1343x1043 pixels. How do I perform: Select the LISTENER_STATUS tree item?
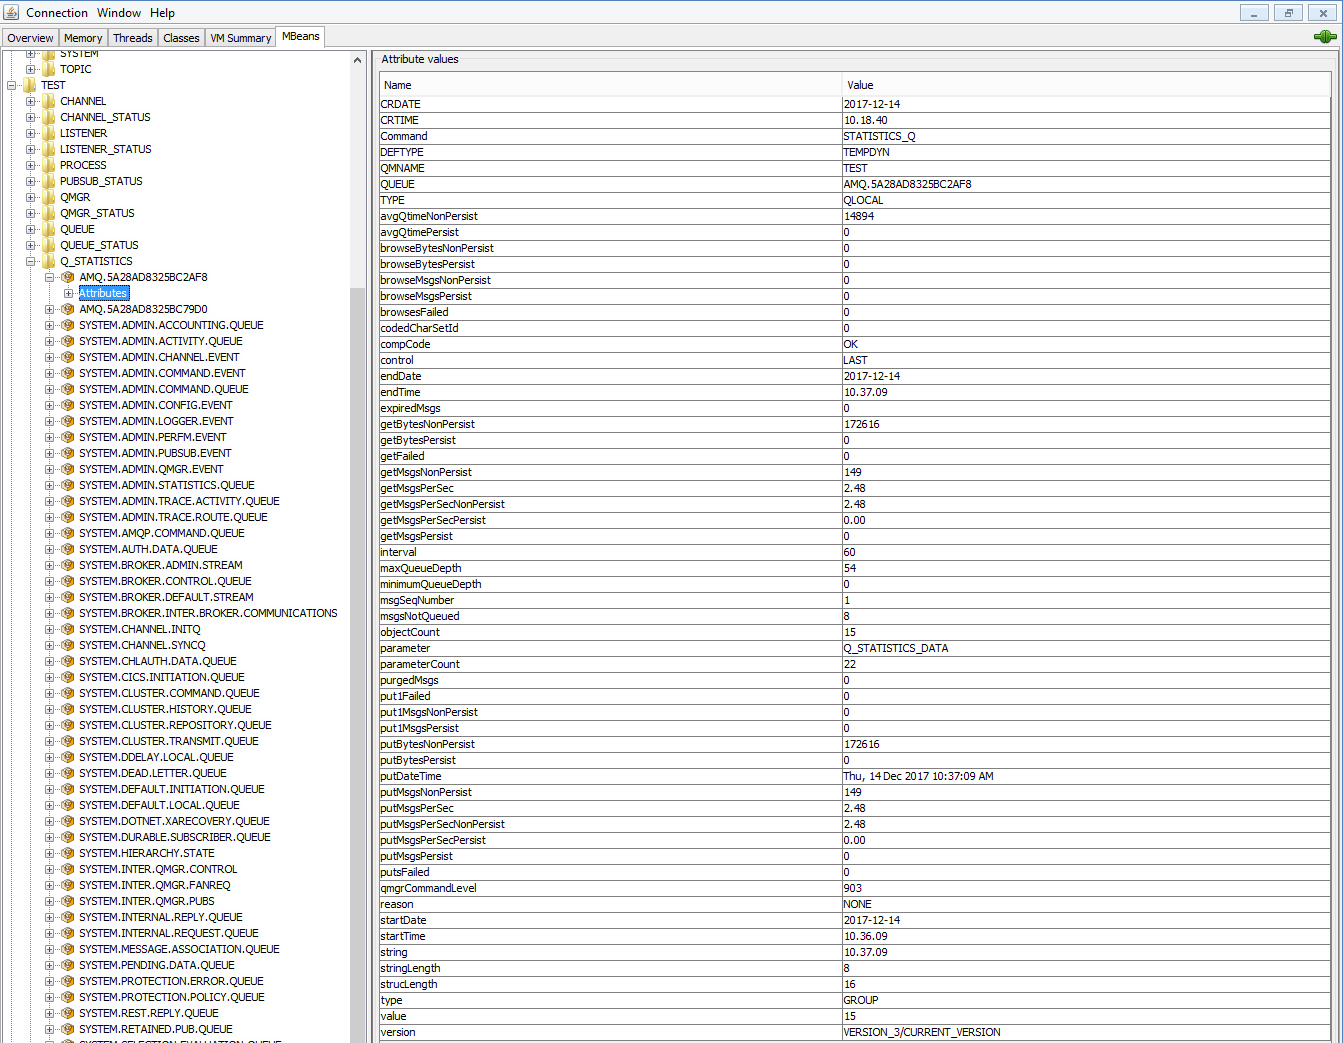point(105,149)
